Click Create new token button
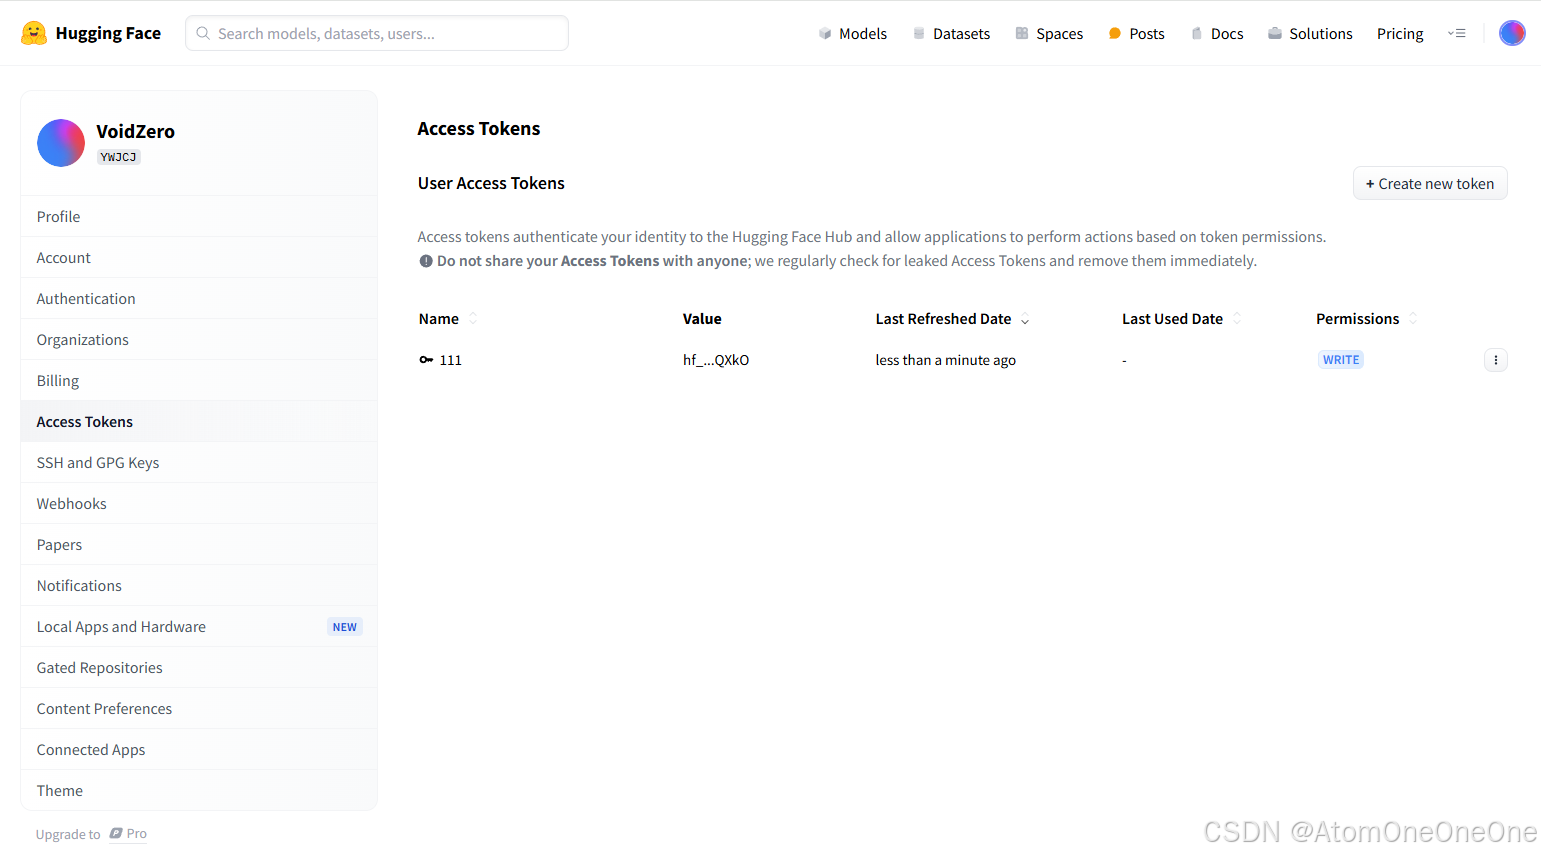This screenshot has width=1541, height=858. point(1430,183)
